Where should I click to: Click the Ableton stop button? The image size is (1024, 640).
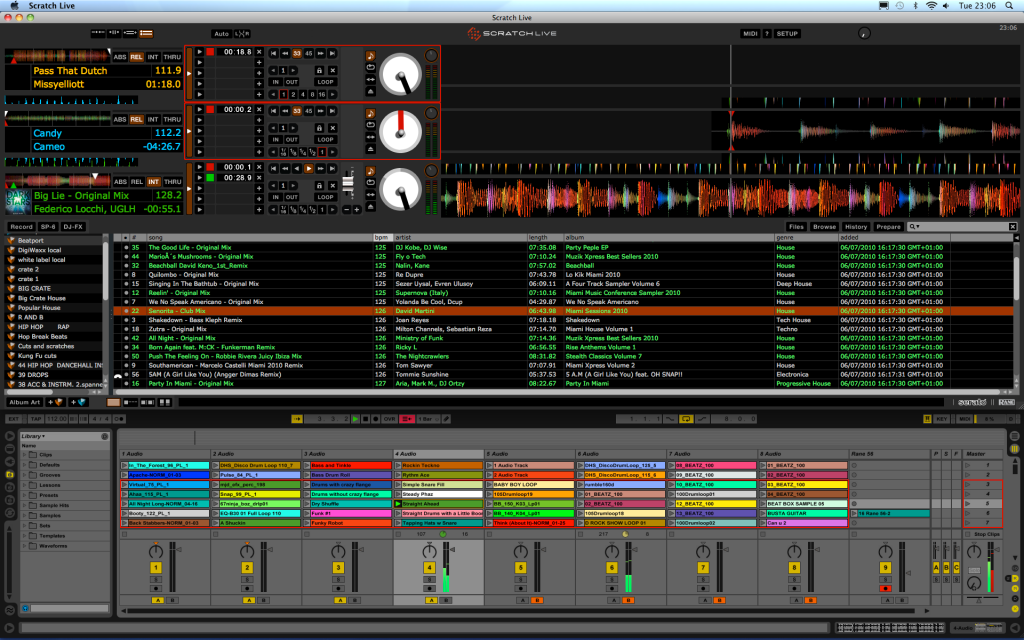pyautogui.click(x=366, y=419)
